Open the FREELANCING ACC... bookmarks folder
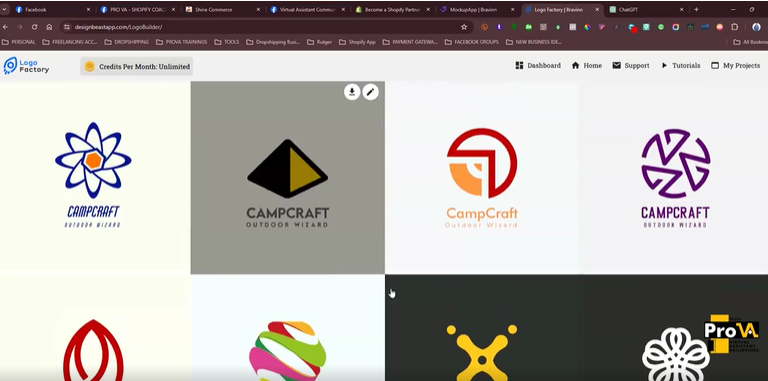The width and height of the screenshot is (768, 381). (70, 42)
